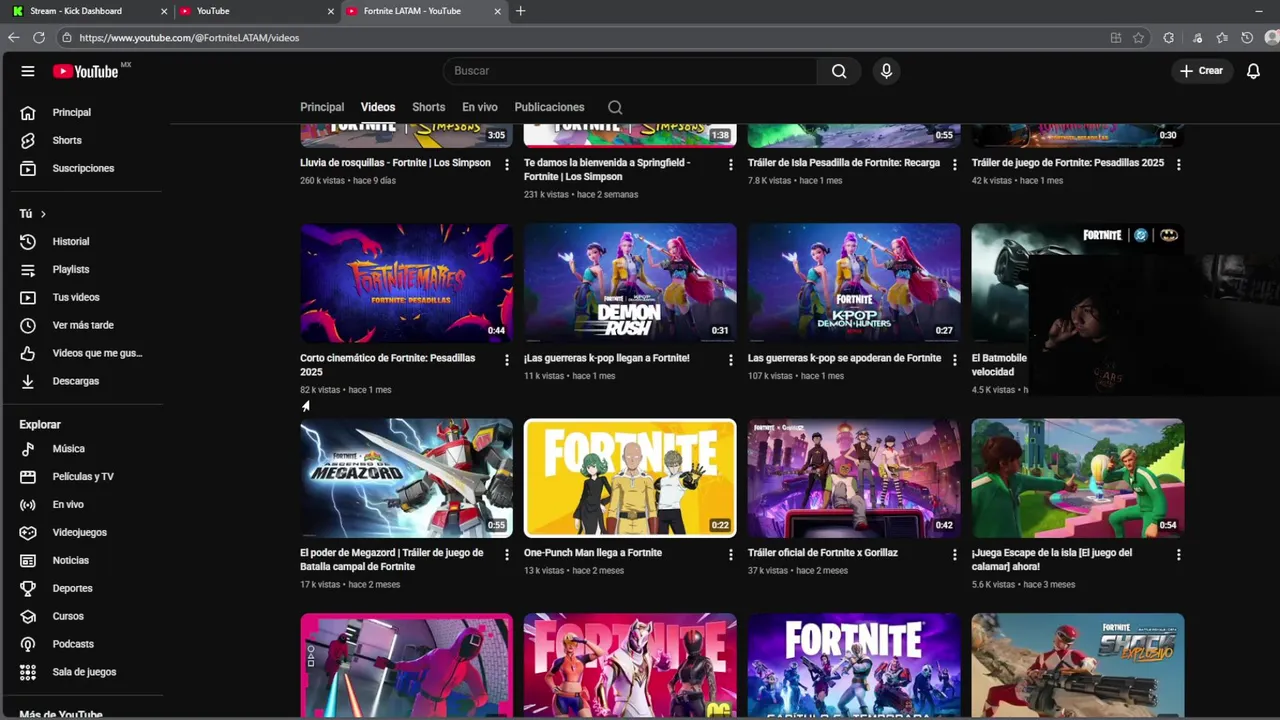Image resolution: width=1280 pixels, height=720 pixels.
Task: Open options for Pesadillas 2025 trailer
Action: (1179, 165)
